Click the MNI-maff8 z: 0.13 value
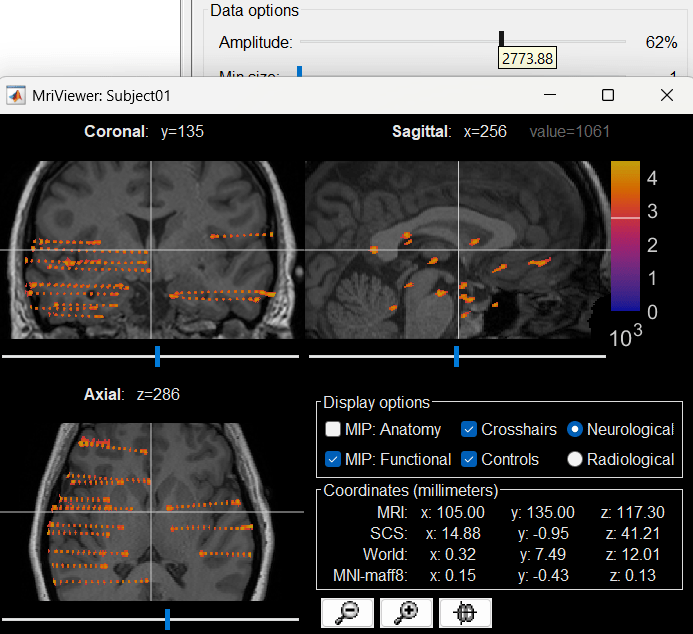 point(633,575)
